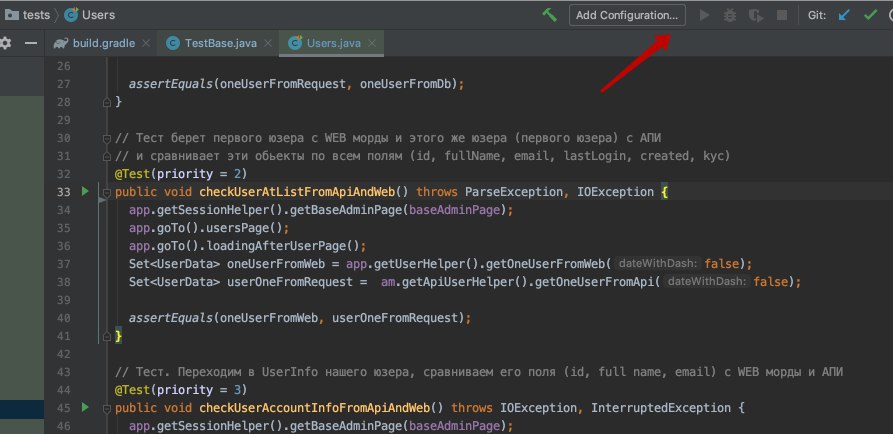Click getOneUserFromApi method call
This screenshot has height=434, width=893.
tap(594, 282)
